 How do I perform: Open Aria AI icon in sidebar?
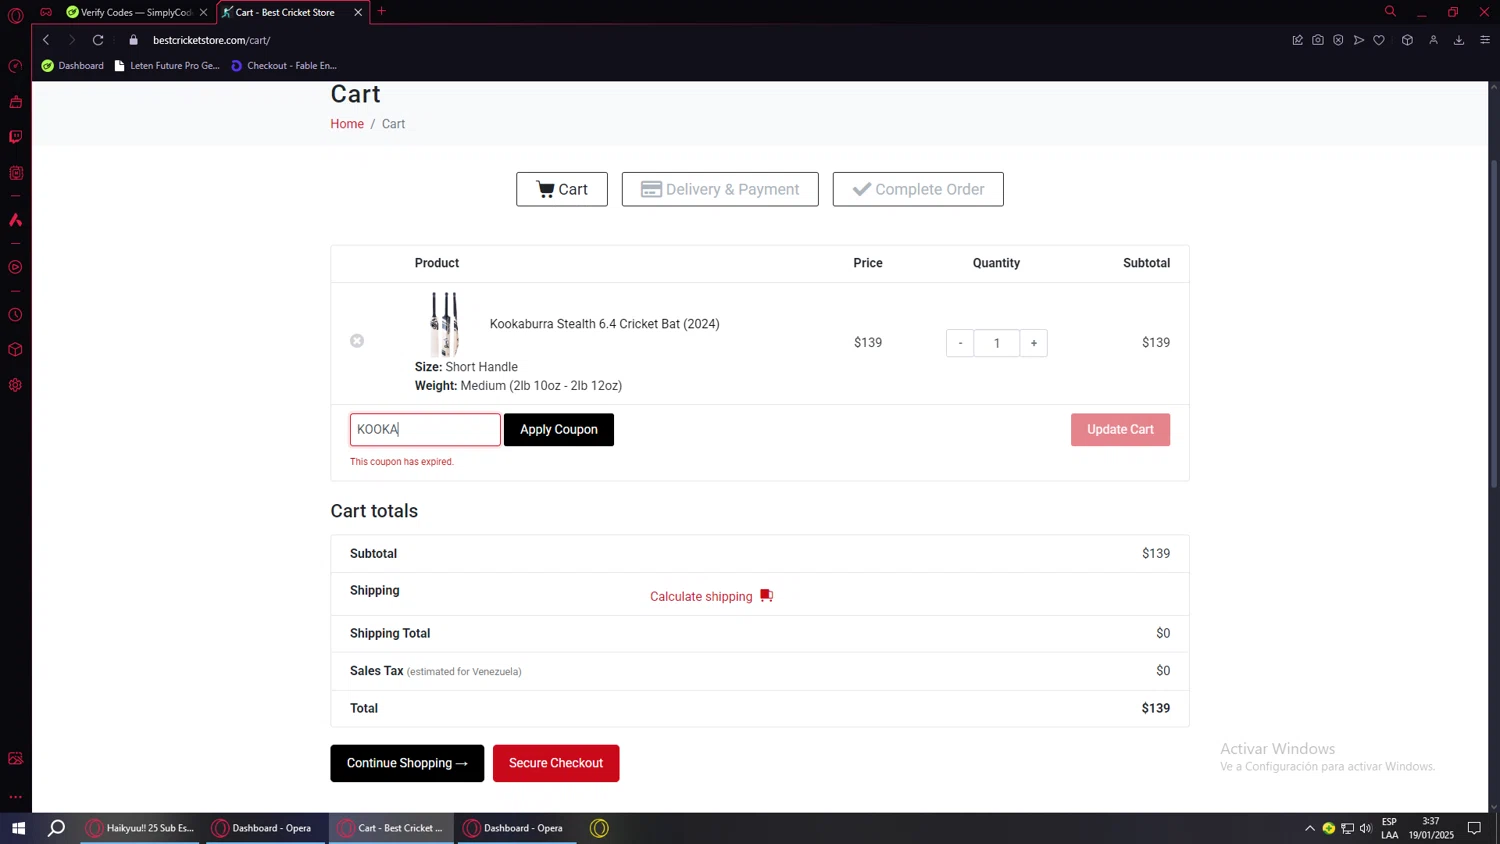pos(15,220)
